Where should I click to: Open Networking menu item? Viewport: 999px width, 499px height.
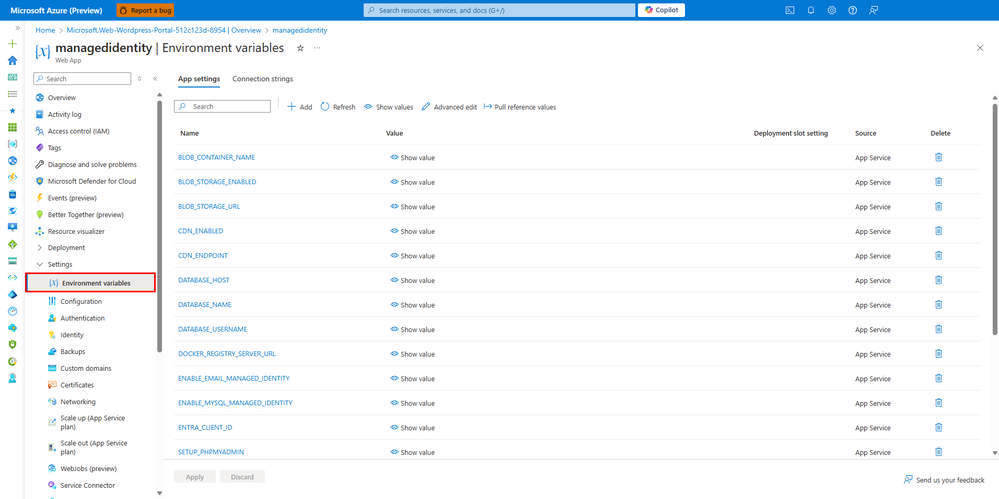click(x=78, y=401)
